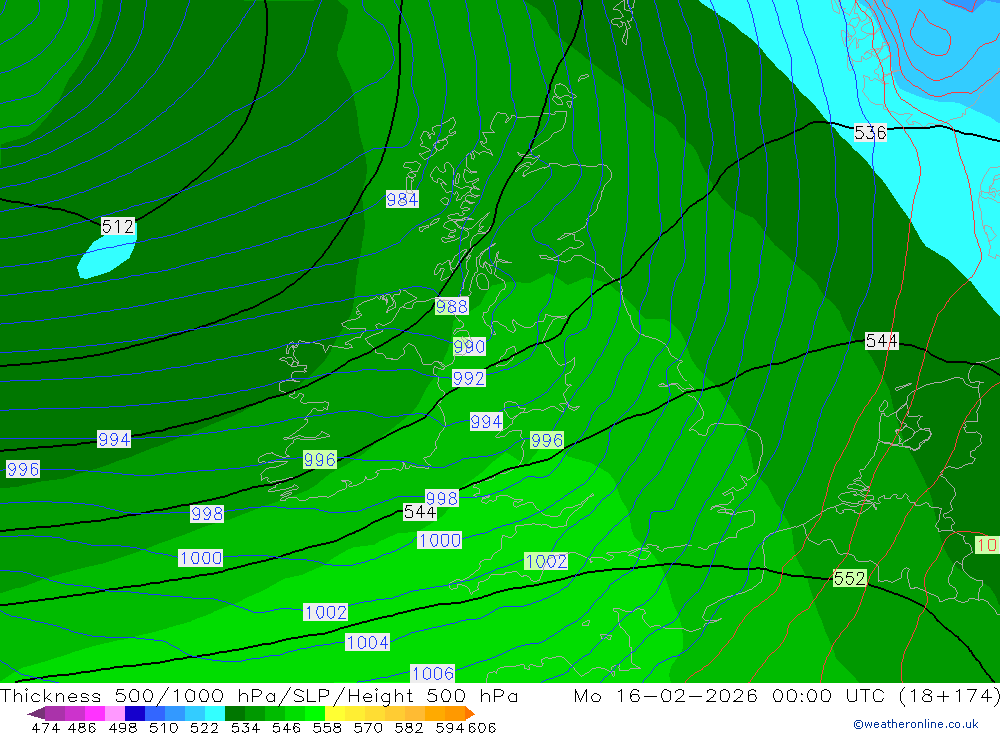Image resolution: width=1000 pixels, height=733 pixels.
Task: Click the 544 label beside the 998 label
Action: coord(420,512)
